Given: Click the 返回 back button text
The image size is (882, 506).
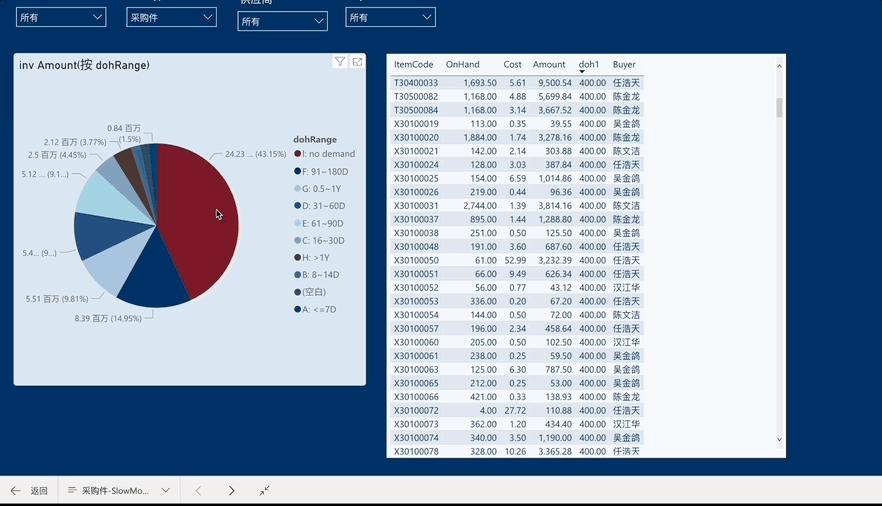Looking at the screenshot, I should click(x=39, y=491).
